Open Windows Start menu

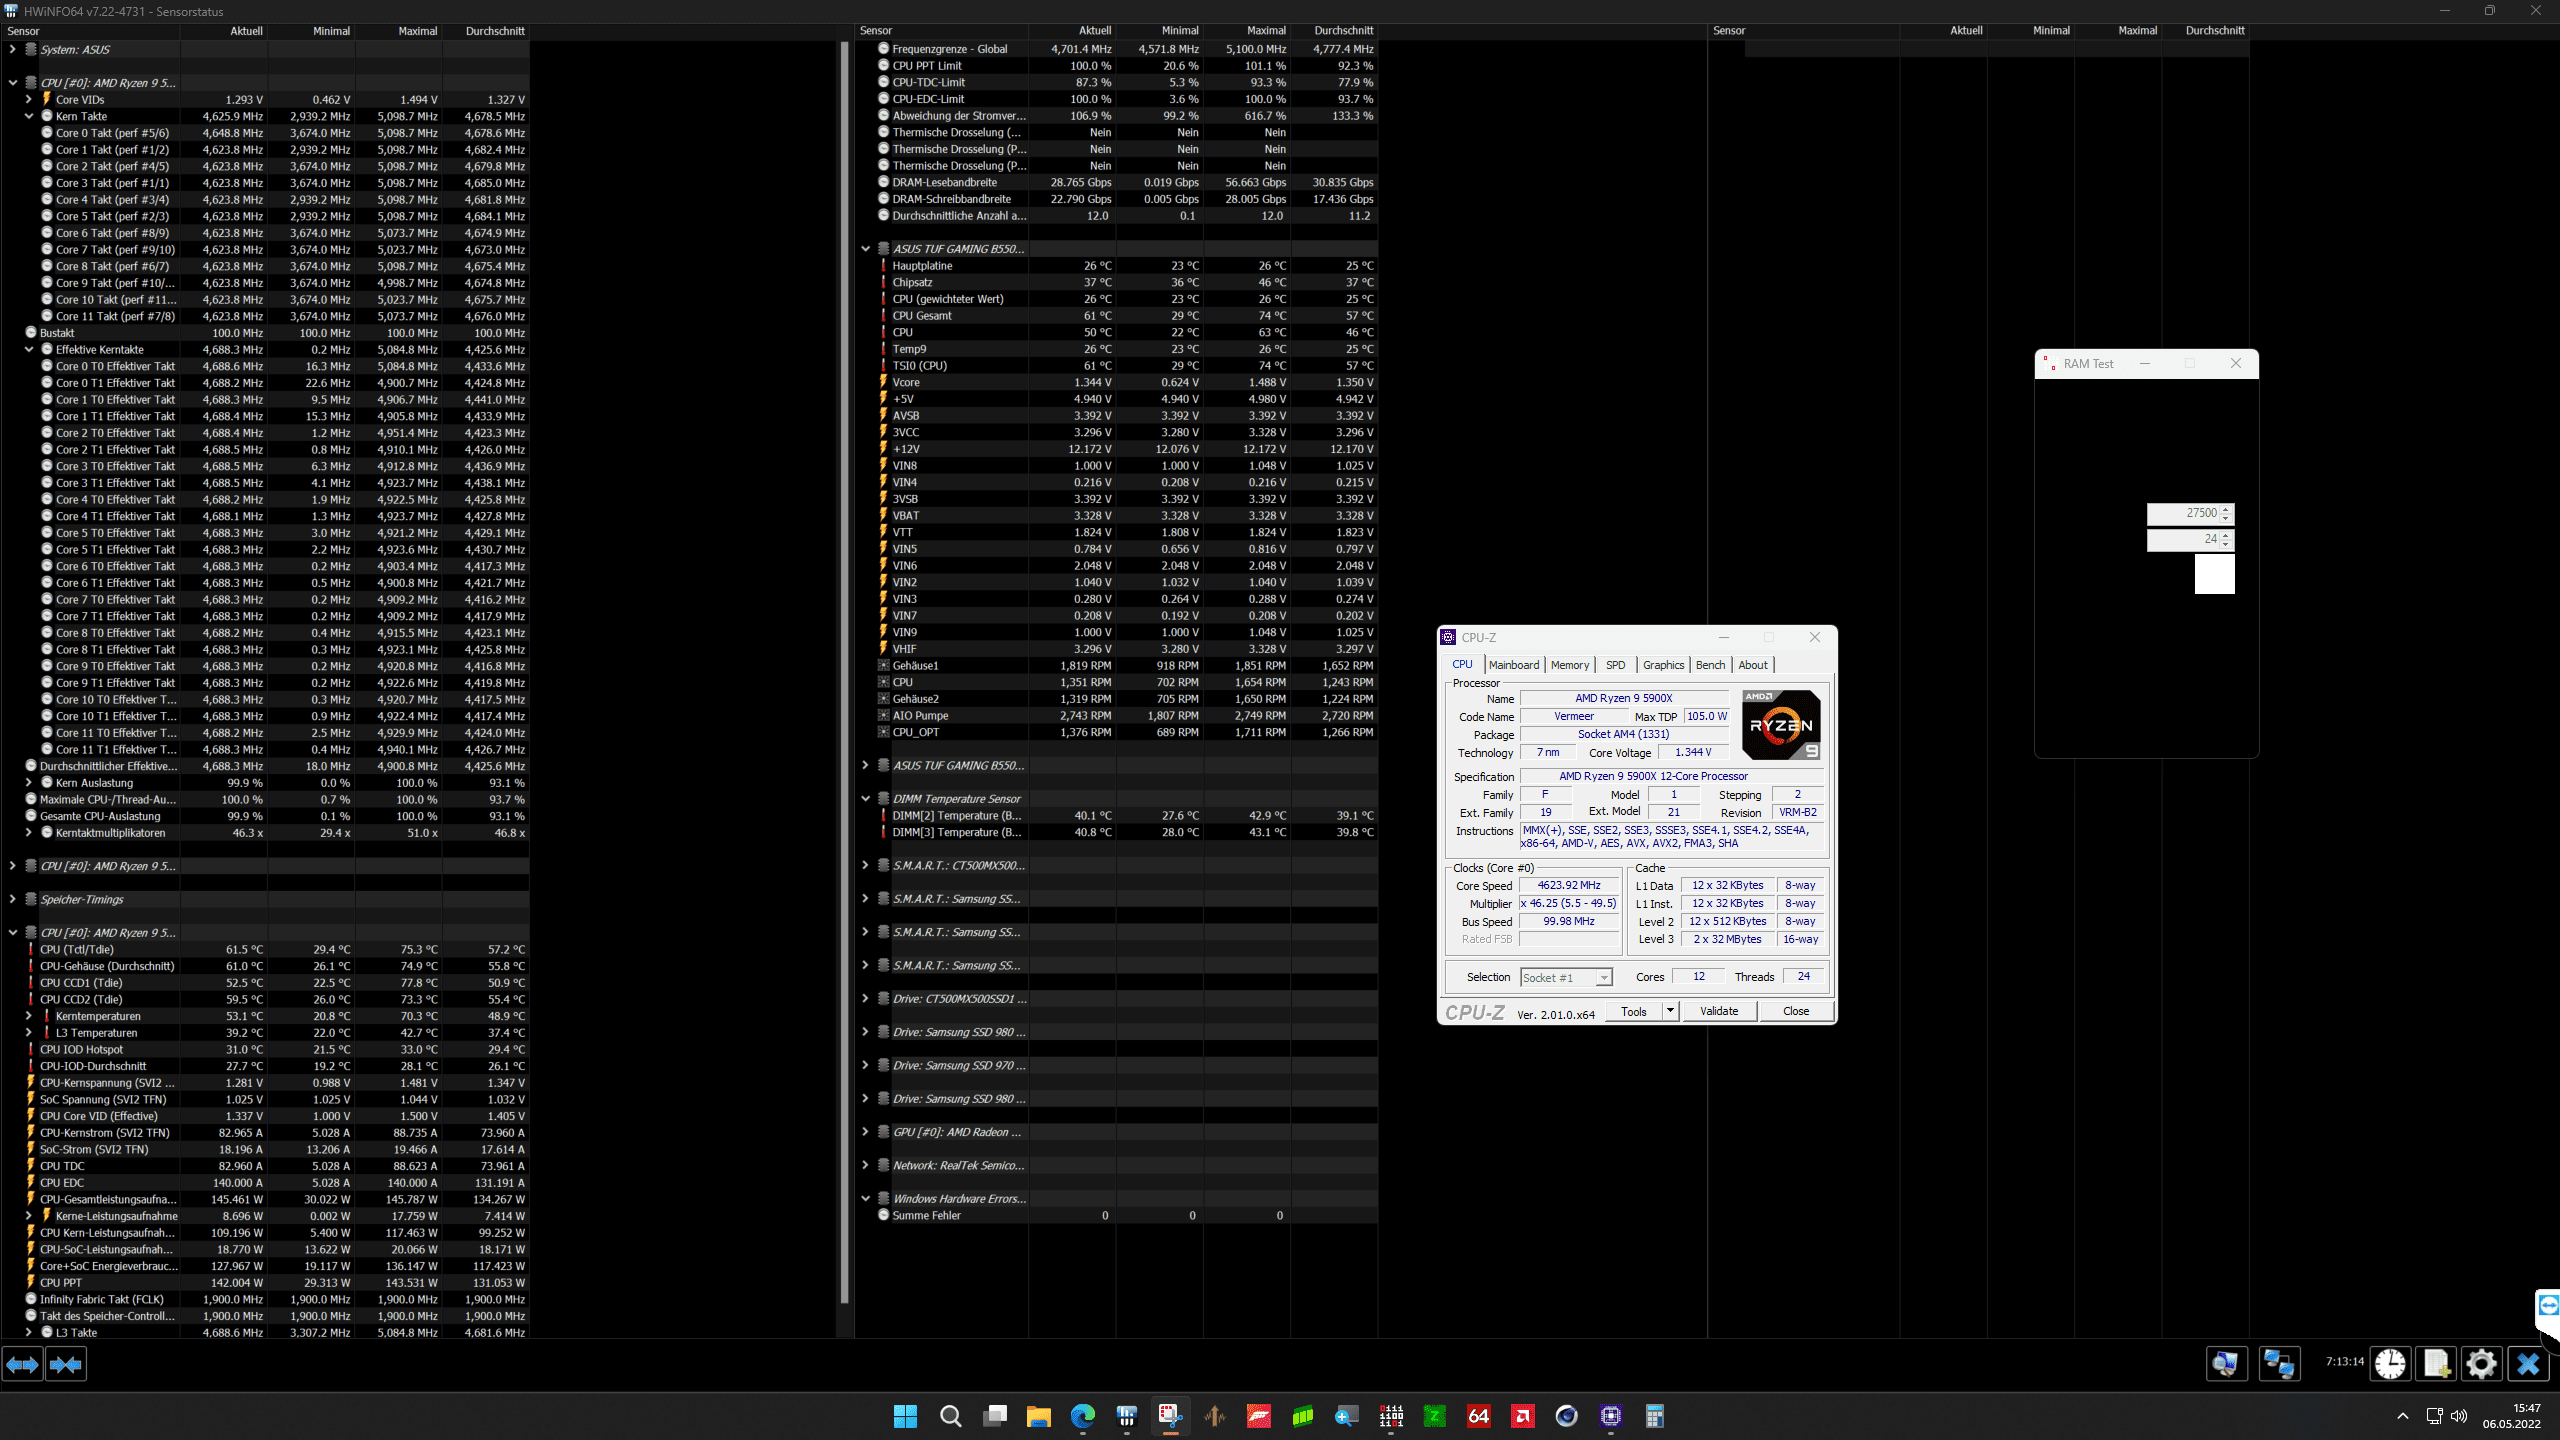pos(906,1416)
